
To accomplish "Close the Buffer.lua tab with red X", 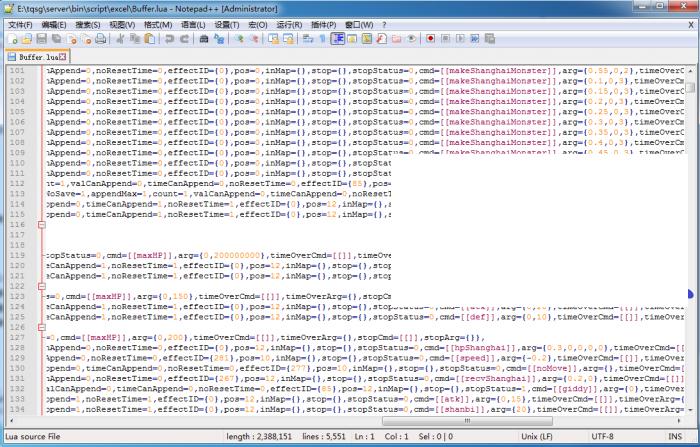I will tap(63, 57).
